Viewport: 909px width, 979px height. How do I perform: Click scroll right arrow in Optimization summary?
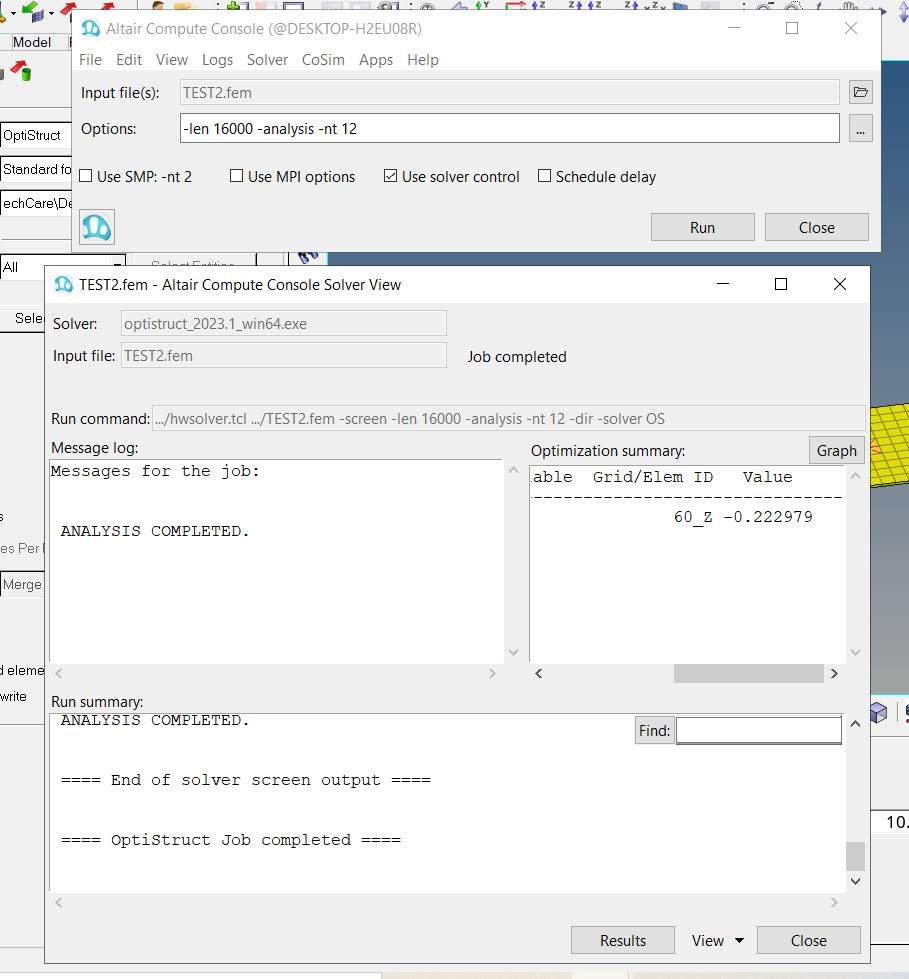click(x=834, y=673)
